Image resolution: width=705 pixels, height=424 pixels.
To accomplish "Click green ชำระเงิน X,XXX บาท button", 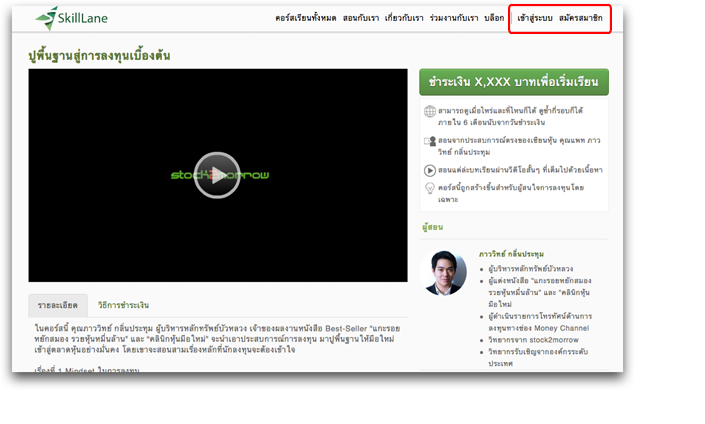I will (514, 82).
